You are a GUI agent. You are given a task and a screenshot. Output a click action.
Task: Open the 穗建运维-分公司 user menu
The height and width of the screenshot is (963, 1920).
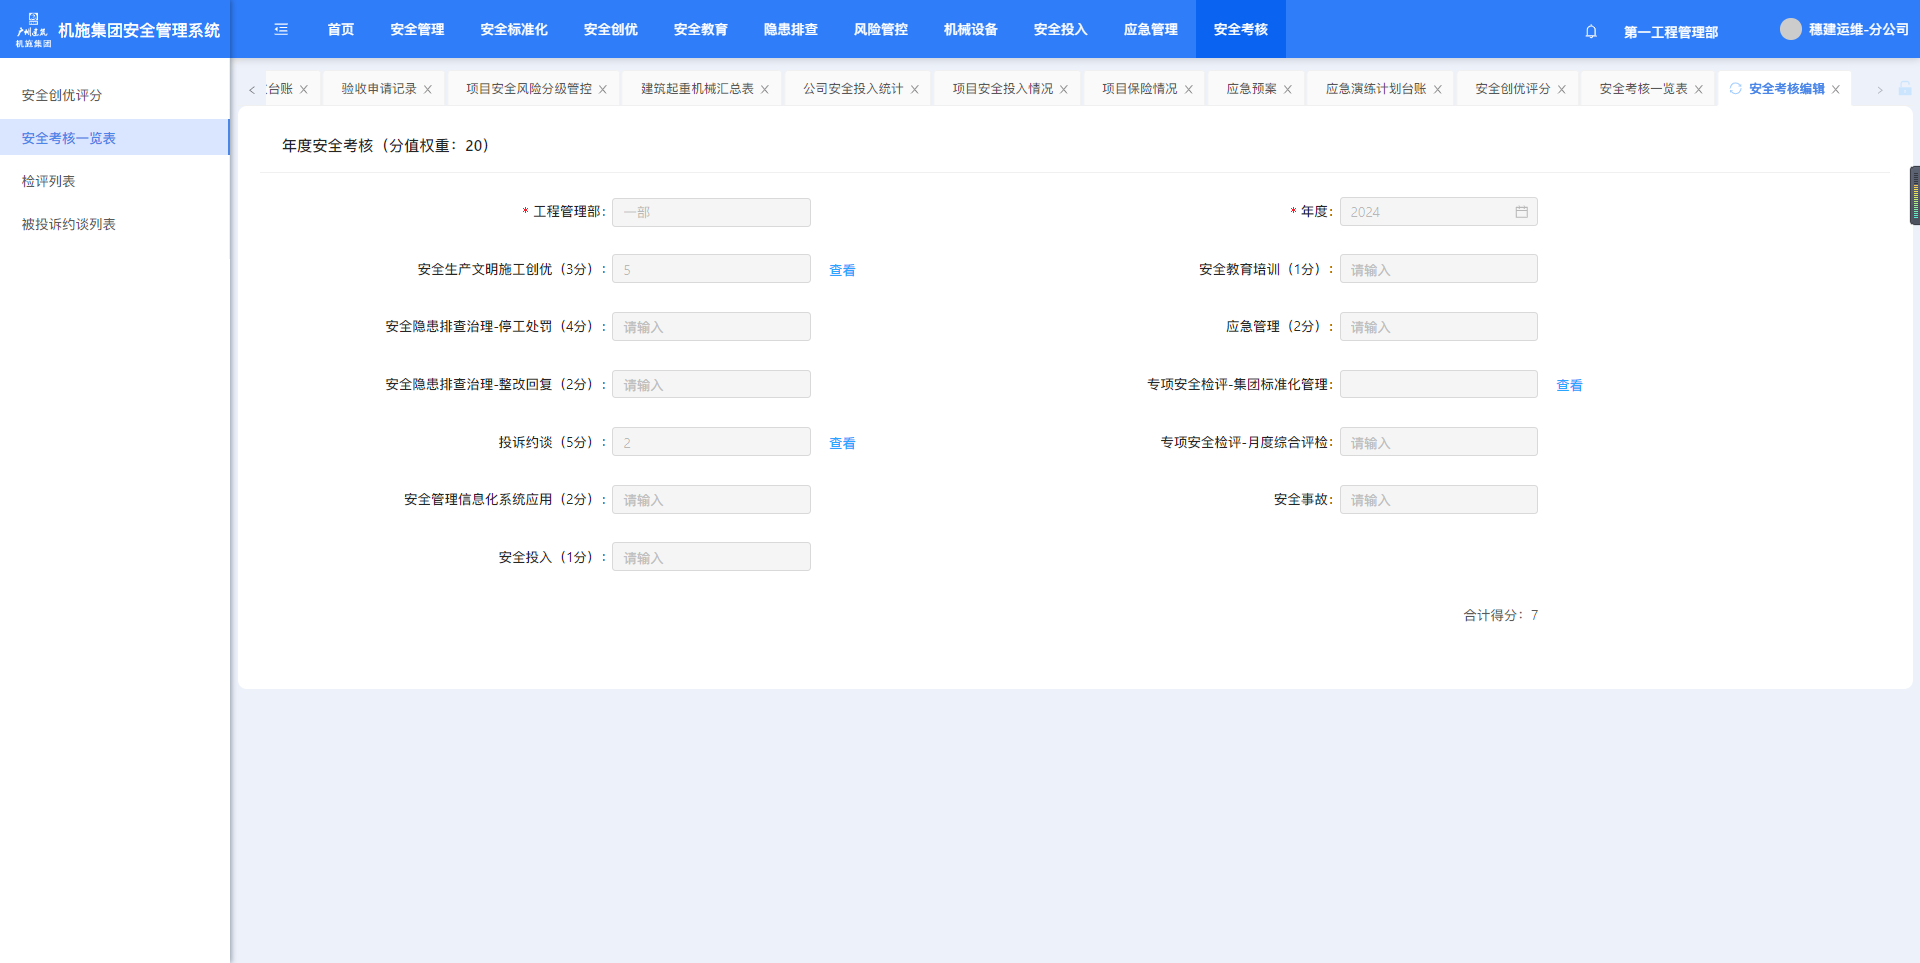click(1858, 30)
